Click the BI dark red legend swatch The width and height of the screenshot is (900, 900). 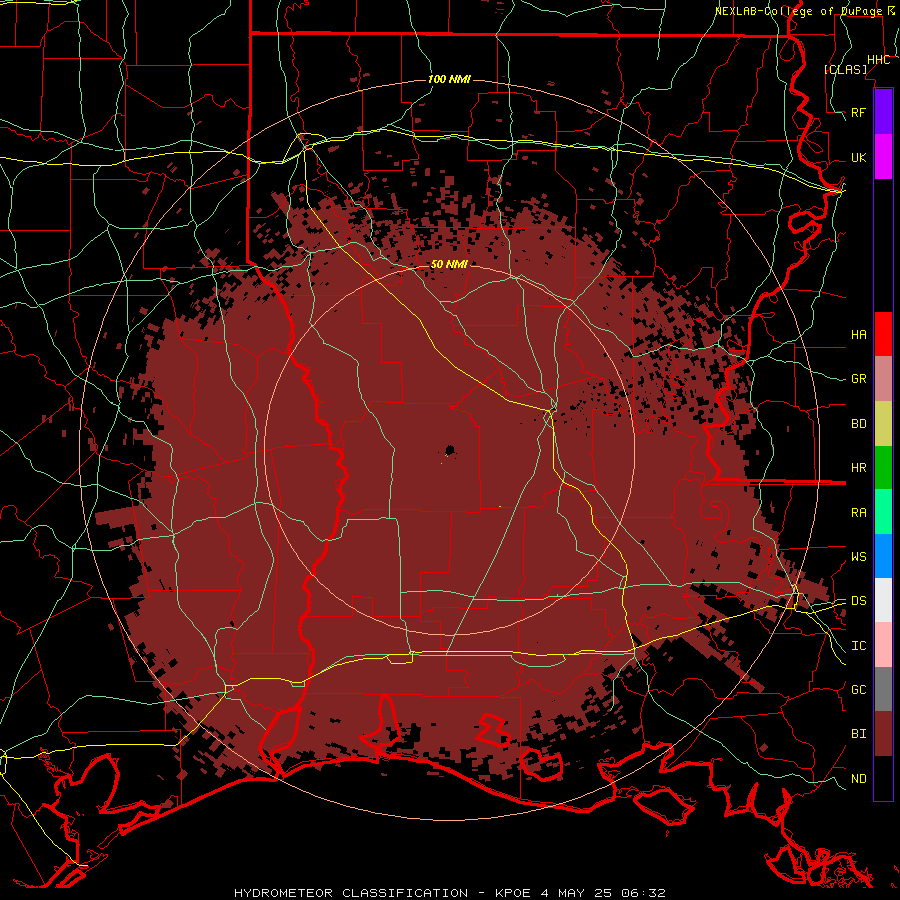(883, 734)
